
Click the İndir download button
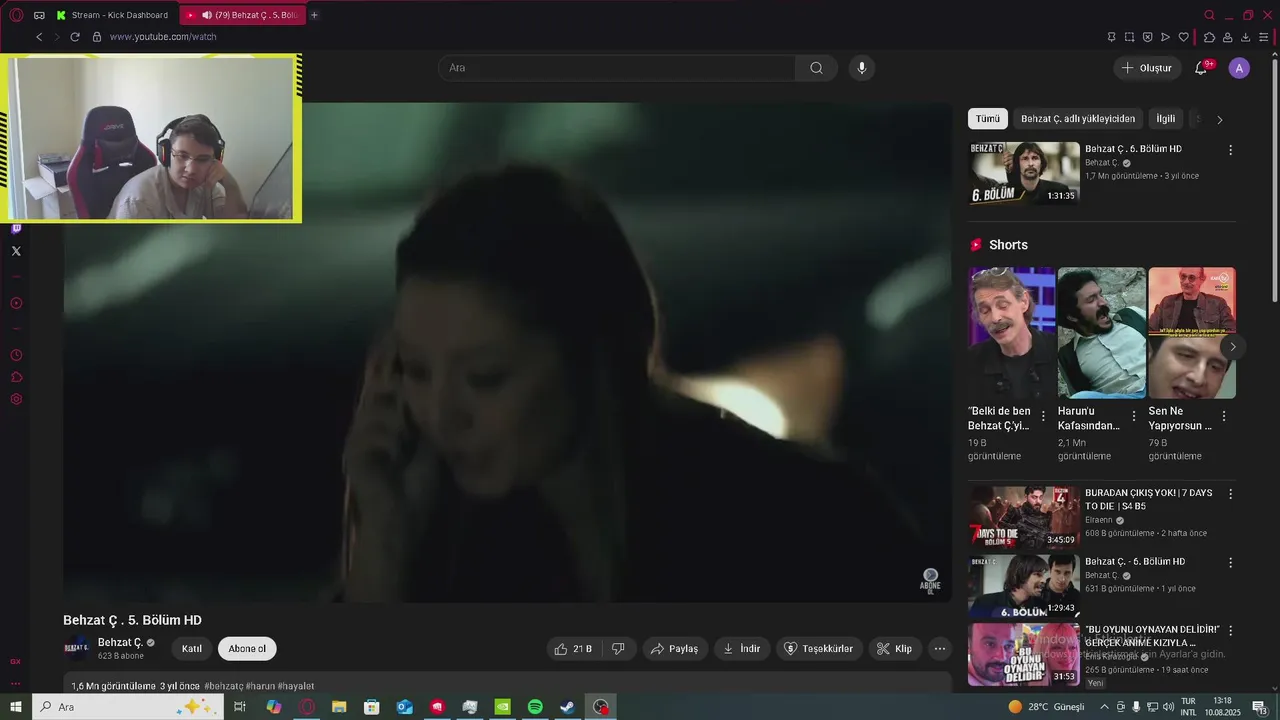(x=742, y=649)
